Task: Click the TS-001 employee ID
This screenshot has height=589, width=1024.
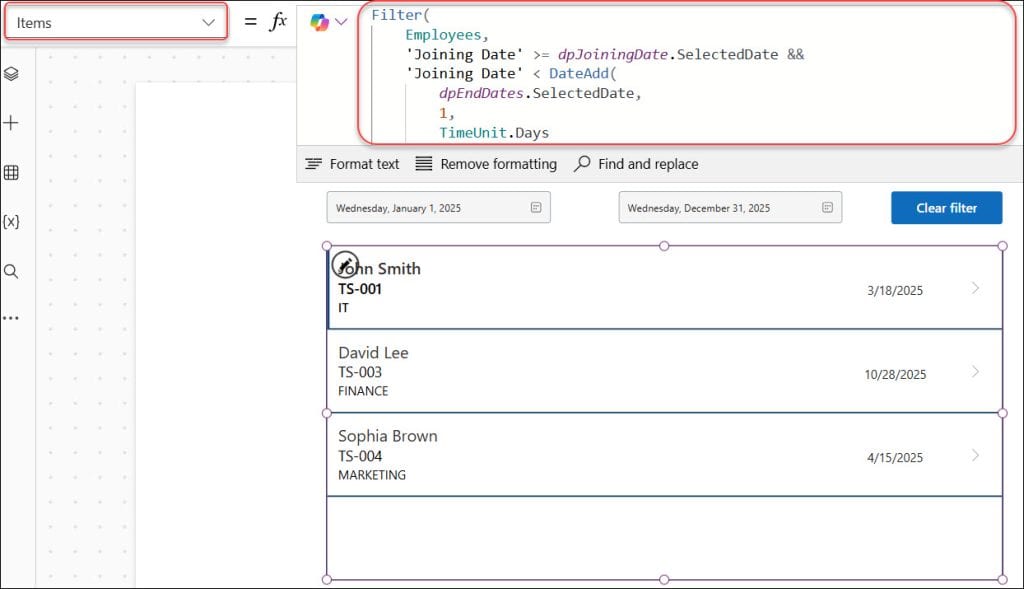Action: point(360,289)
